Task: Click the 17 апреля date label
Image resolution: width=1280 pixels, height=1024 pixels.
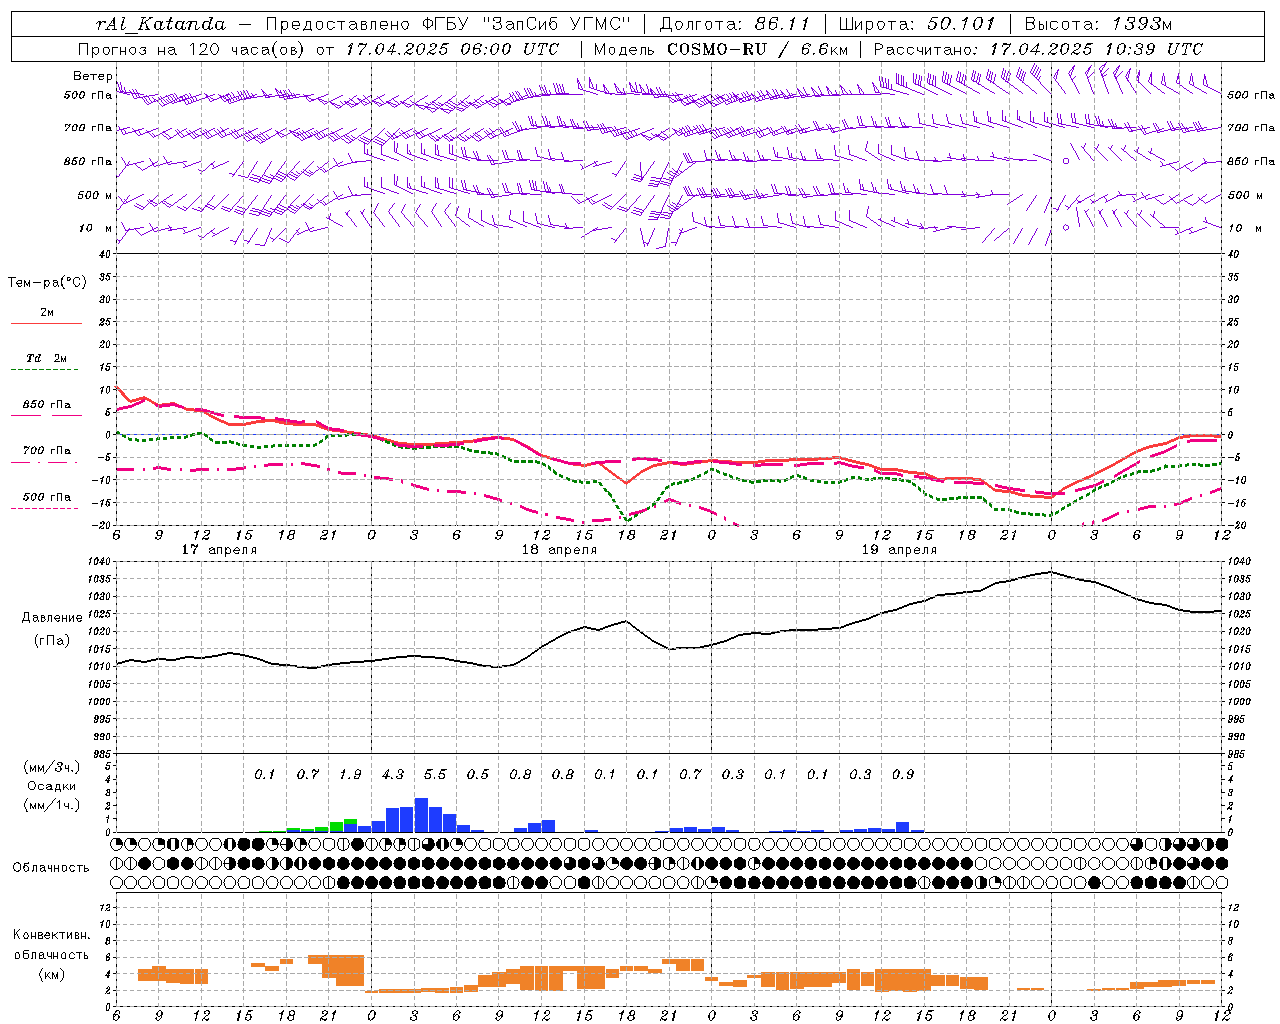Action: (x=219, y=550)
